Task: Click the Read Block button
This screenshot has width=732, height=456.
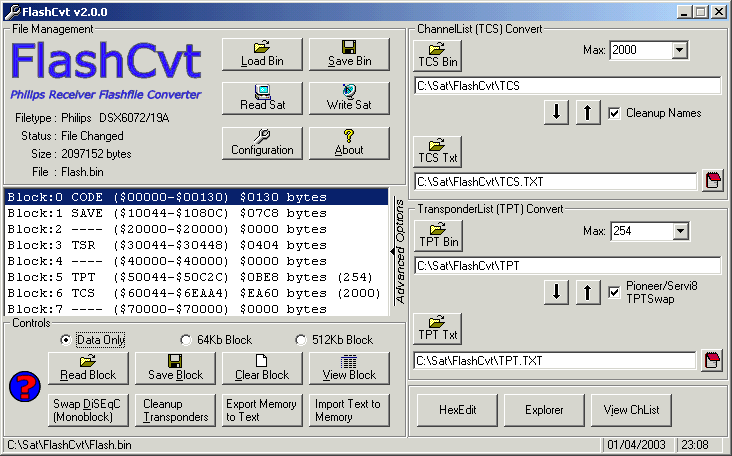Action: (x=88, y=368)
